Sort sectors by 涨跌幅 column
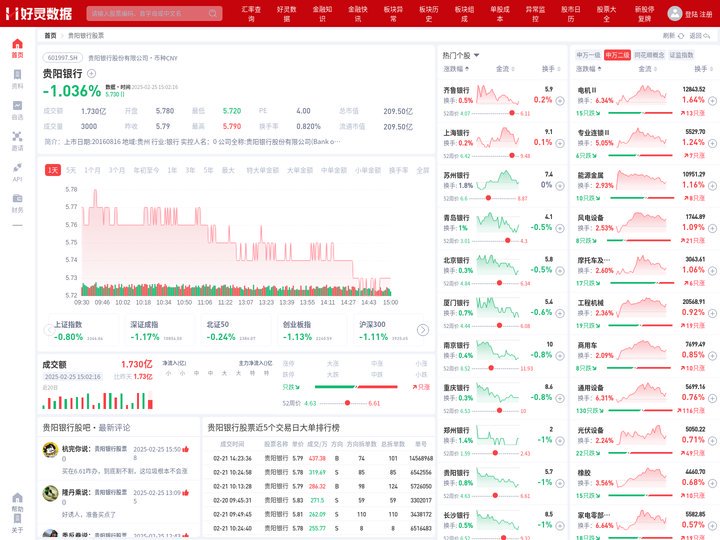The height and width of the screenshot is (540, 720). [589, 69]
